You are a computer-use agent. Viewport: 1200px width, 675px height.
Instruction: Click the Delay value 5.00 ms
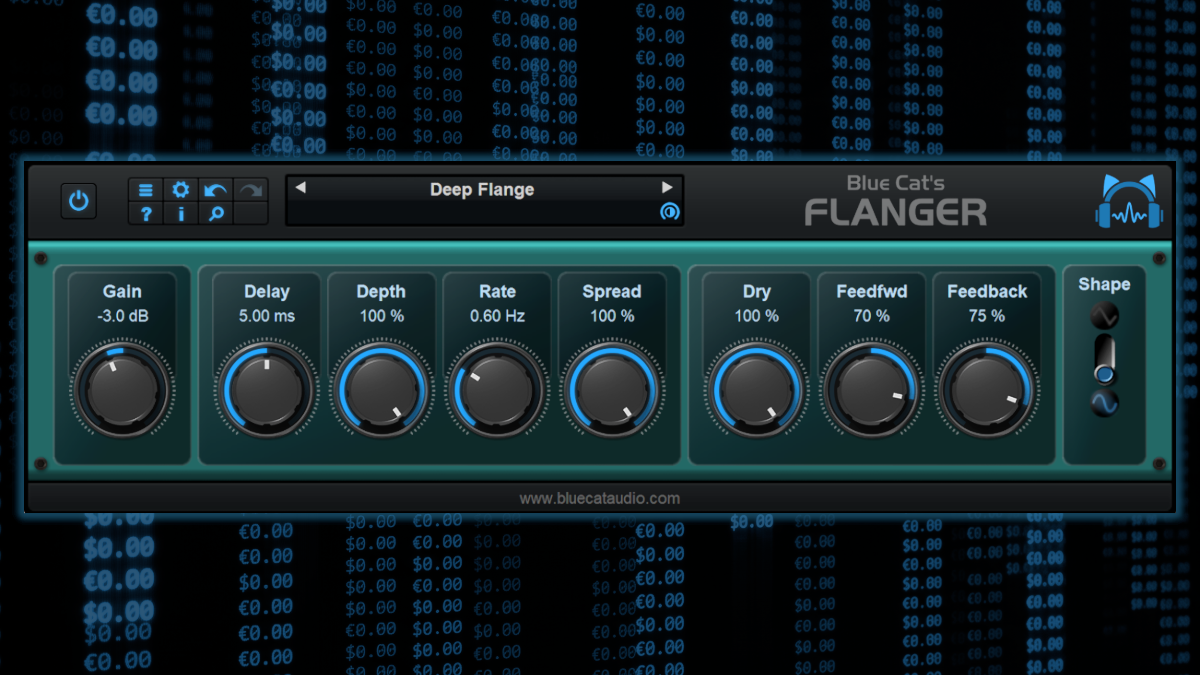click(266, 316)
